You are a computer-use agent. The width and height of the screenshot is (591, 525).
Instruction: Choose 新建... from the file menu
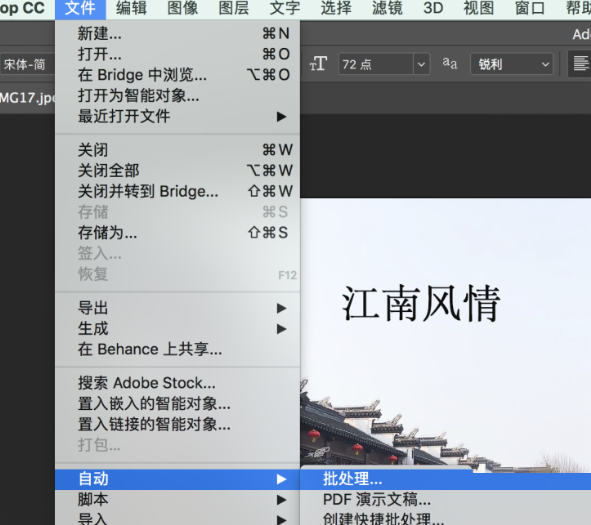178,34
